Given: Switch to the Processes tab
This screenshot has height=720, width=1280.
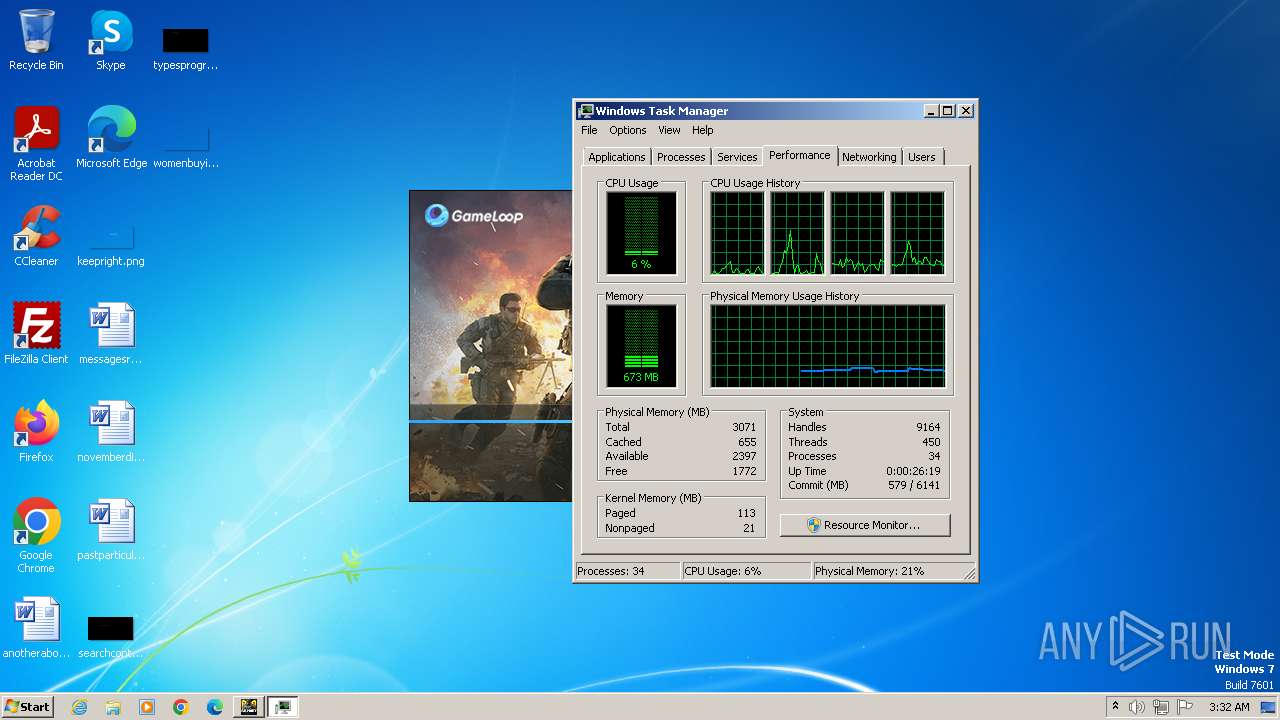Looking at the screenshot, I should (x=681, y=157).
